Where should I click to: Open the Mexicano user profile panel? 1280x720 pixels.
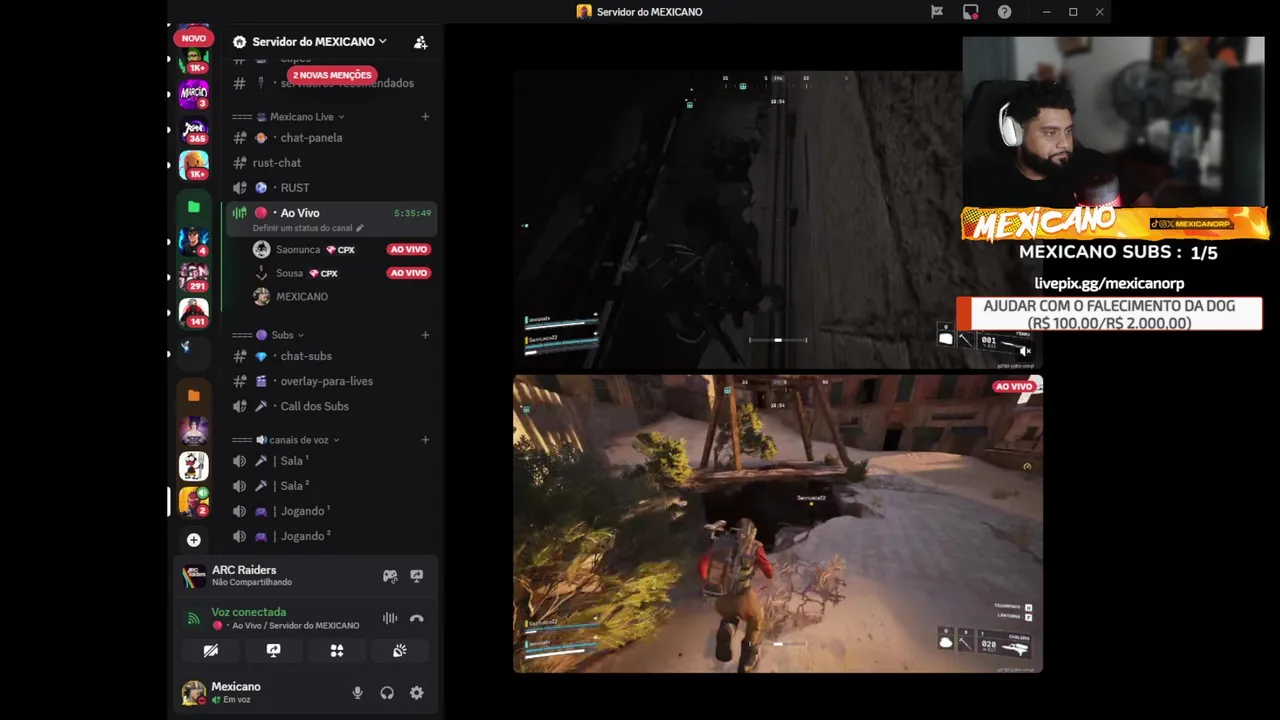click(235, 692)
